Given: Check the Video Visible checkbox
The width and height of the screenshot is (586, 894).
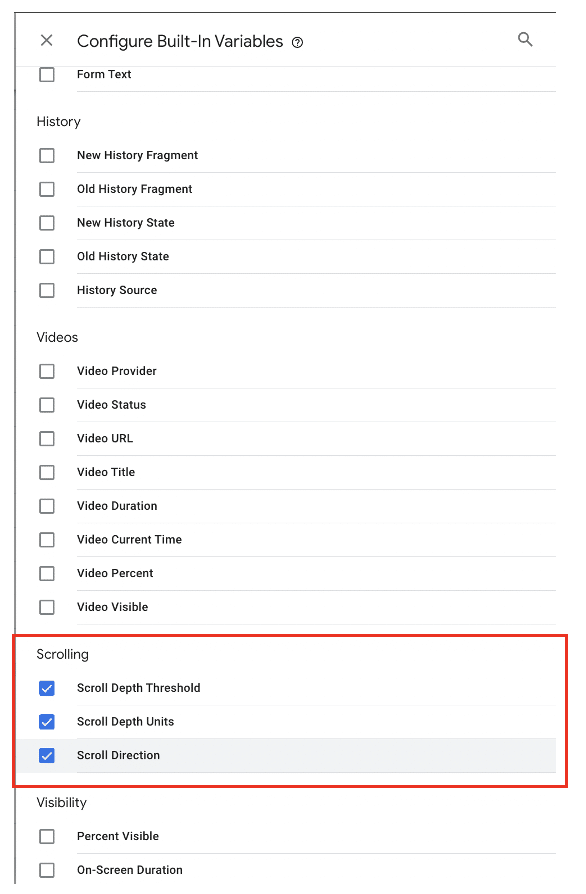Looking at the screenshot, I should point(46,607).
